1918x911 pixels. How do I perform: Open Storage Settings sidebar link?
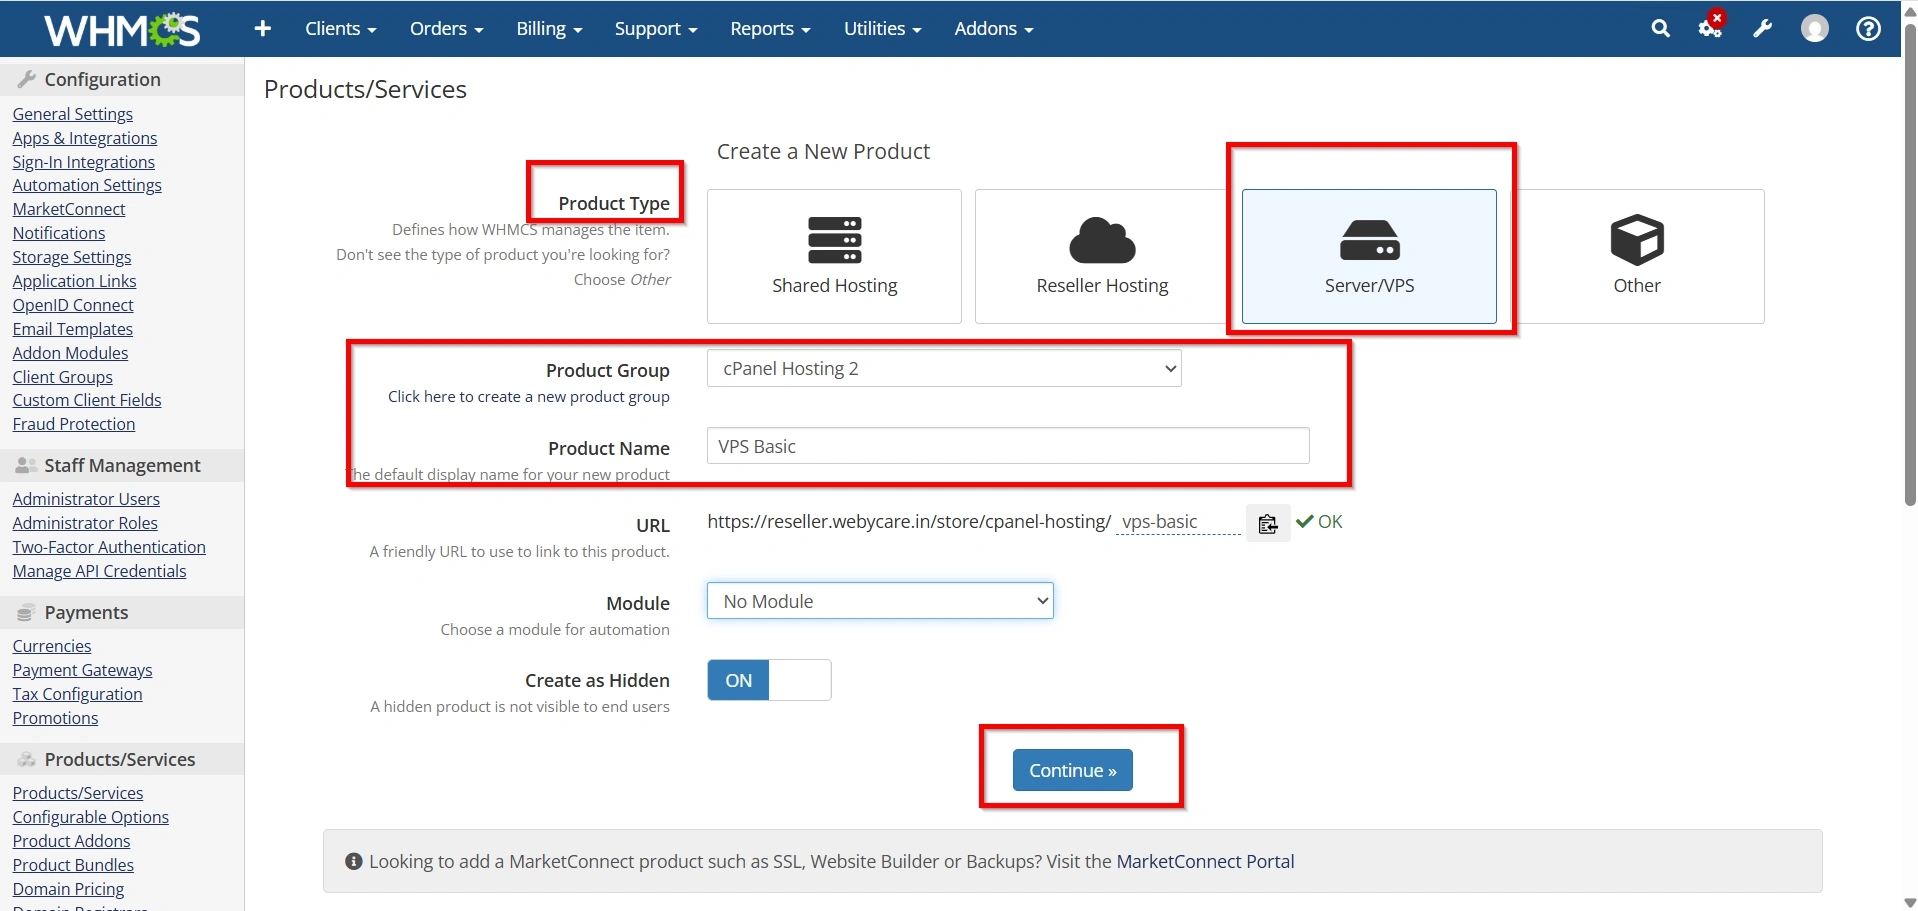pos(72,257)
